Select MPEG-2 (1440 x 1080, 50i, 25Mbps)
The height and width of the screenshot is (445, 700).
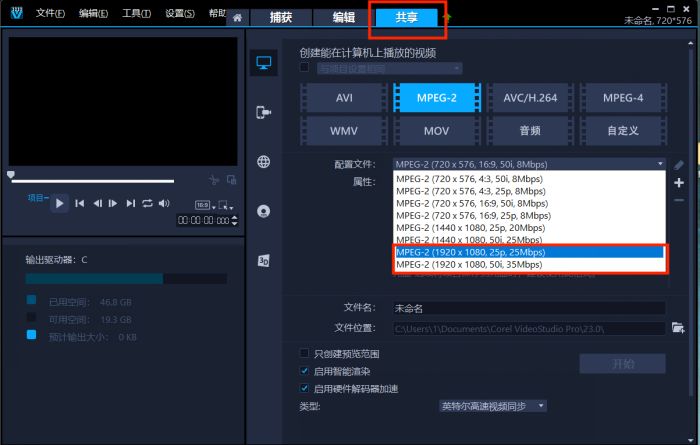[x=529, y=240]
